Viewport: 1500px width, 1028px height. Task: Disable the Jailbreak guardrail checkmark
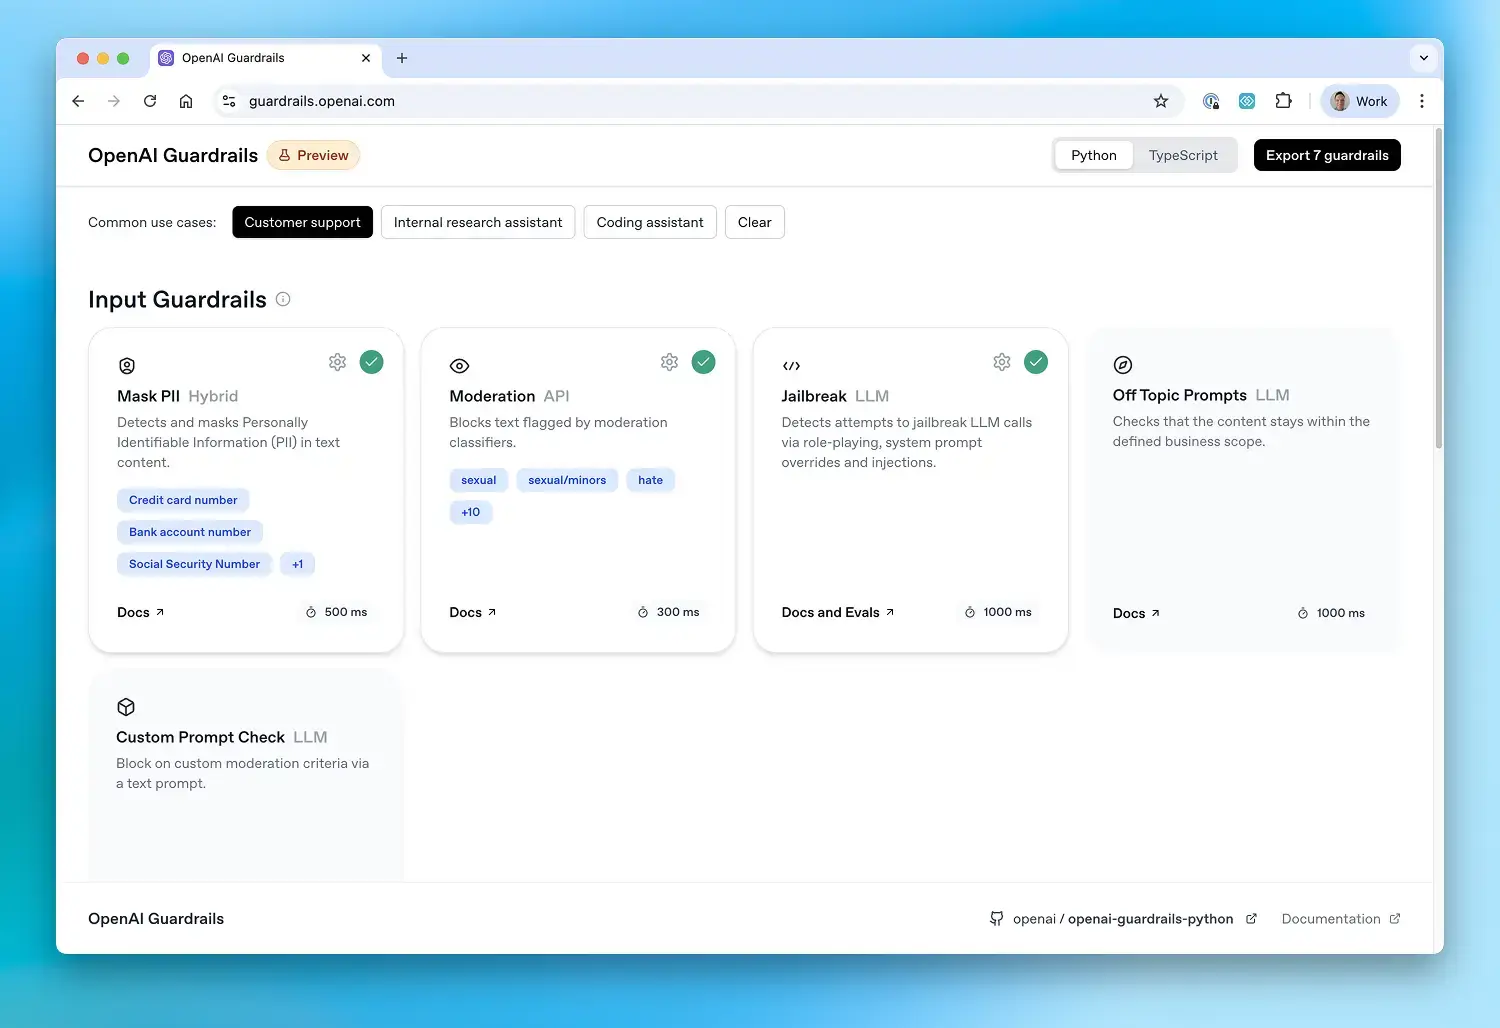click(1036, 361)
